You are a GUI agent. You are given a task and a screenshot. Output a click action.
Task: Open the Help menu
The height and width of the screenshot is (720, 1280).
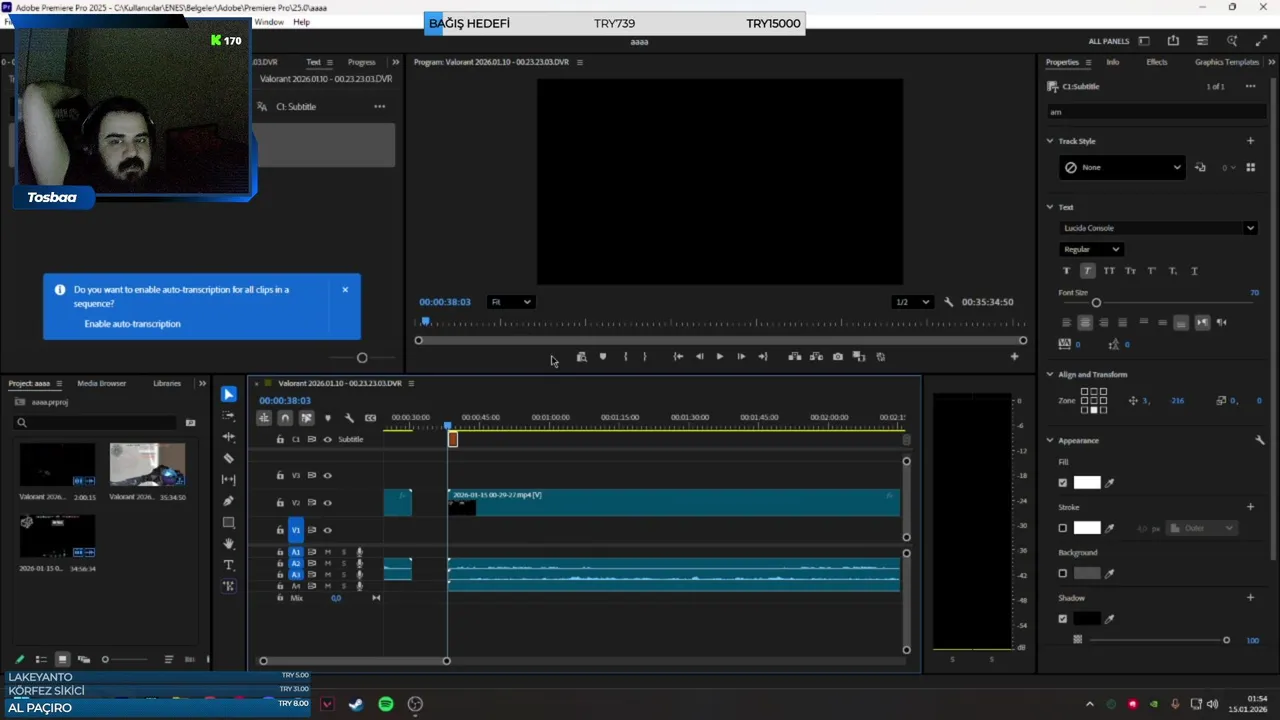click(301, 22)
